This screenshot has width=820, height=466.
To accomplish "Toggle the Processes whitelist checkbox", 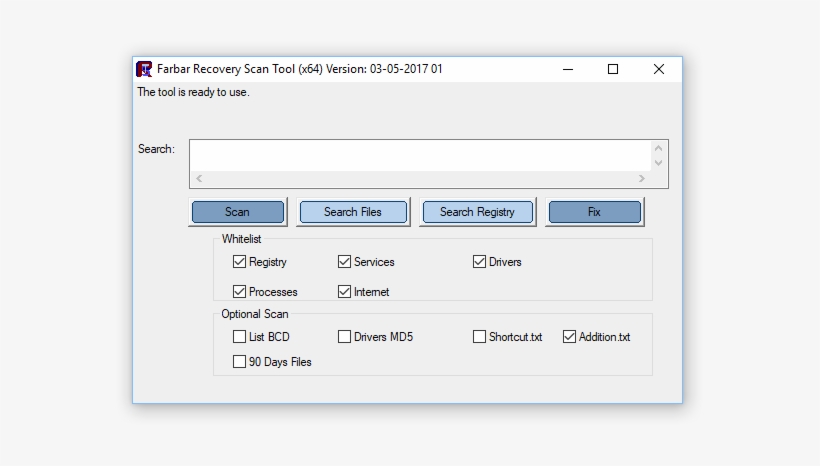I will point(239,291).
